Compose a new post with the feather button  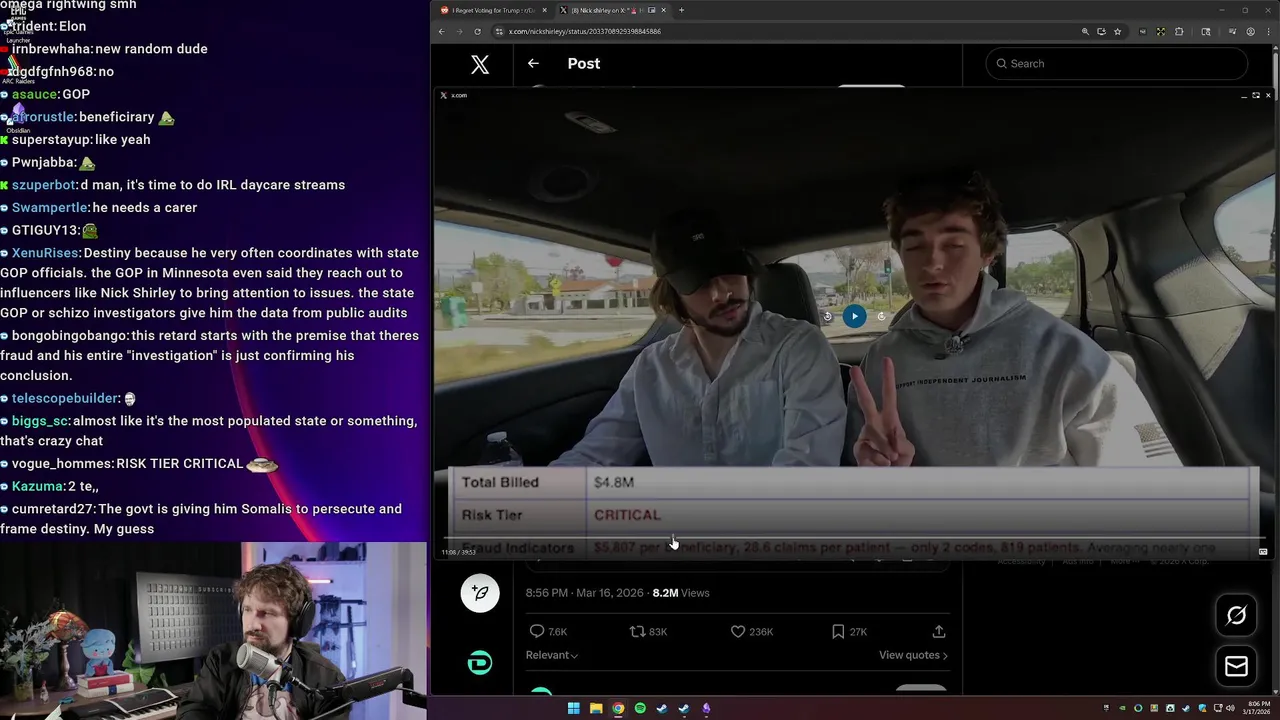click(x=480, y=593)
